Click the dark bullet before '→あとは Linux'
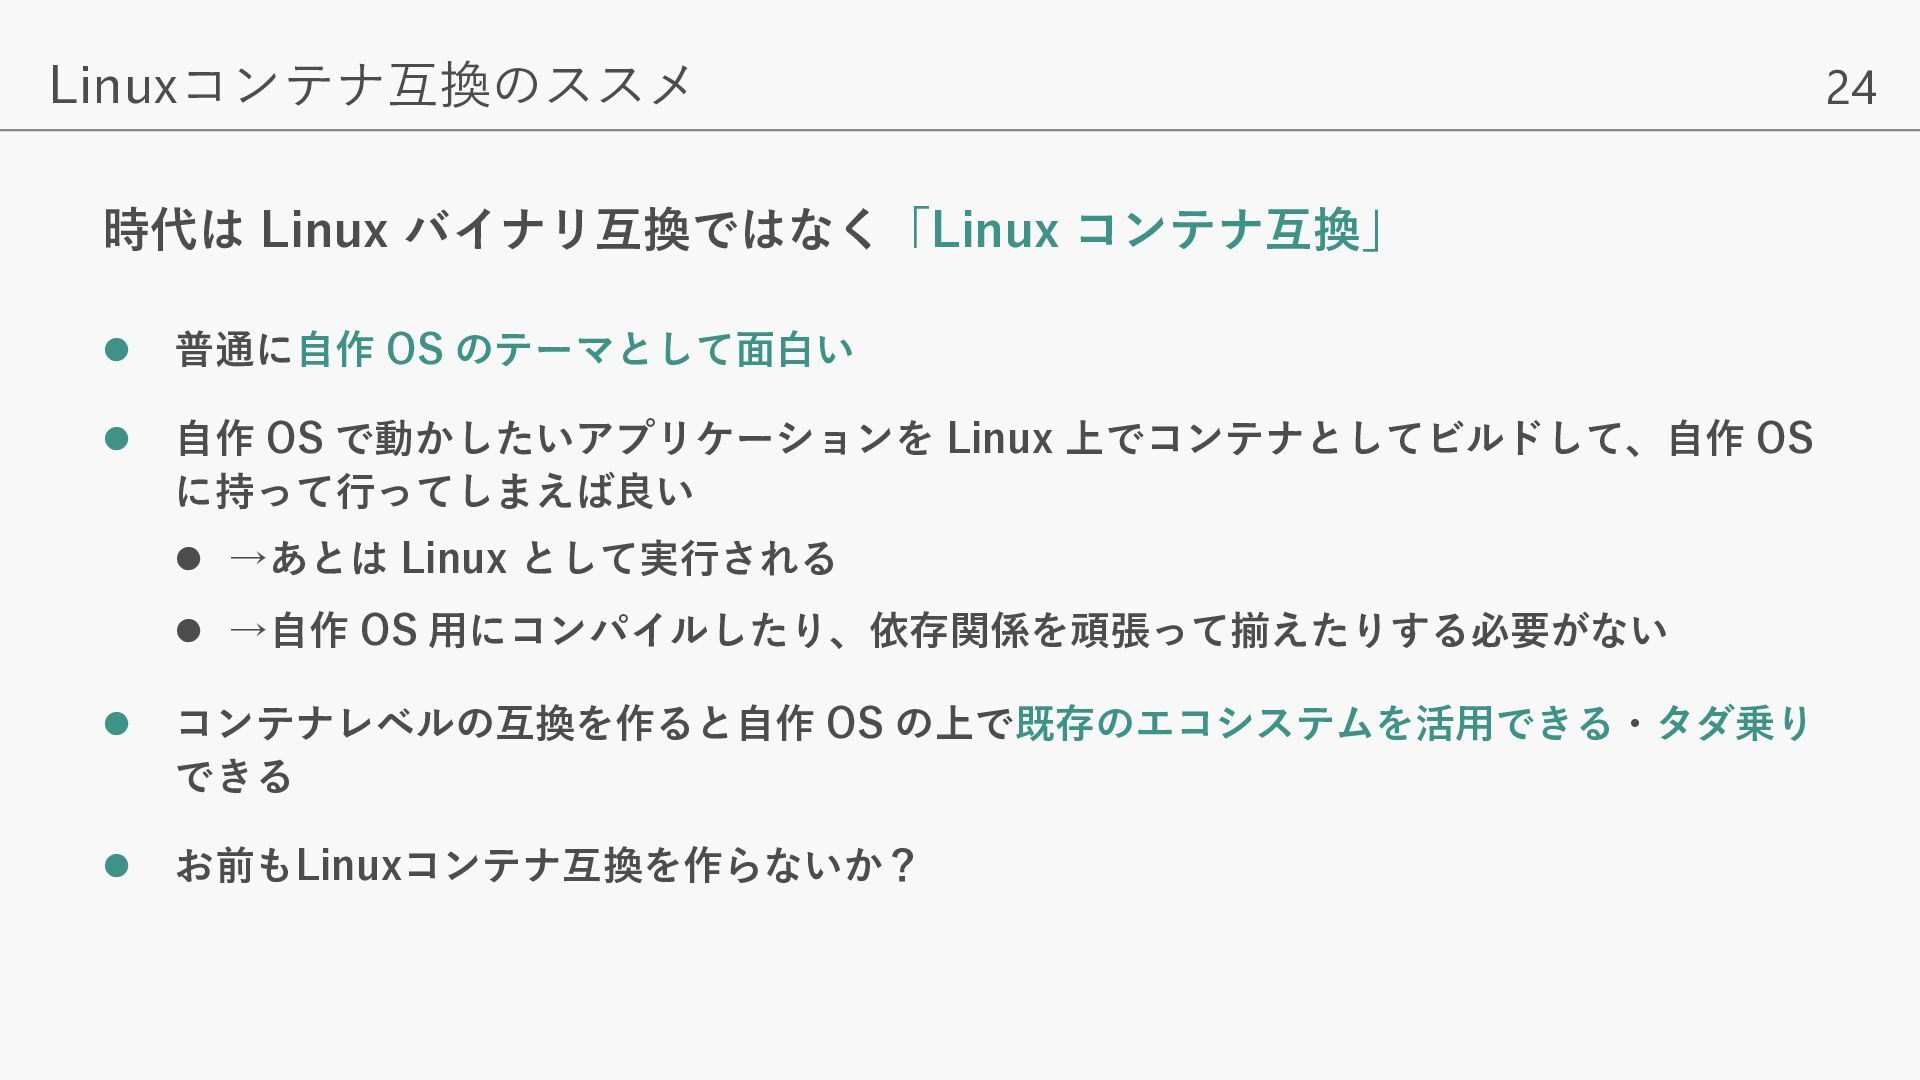This screenshot has height=1080, width=1920. (x=188, y=558)
